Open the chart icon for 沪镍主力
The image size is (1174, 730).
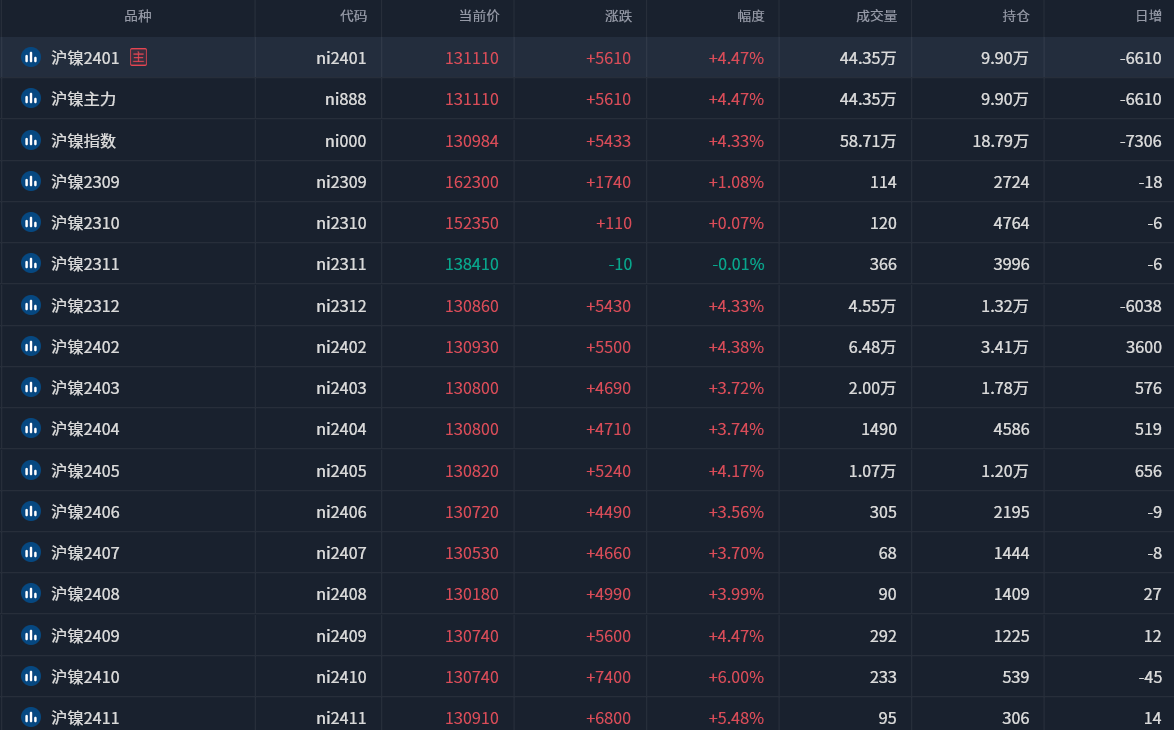pos(31,99)
